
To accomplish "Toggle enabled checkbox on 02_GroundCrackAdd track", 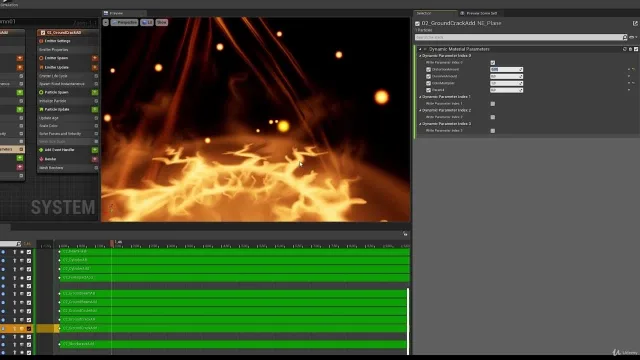I will pos(29,328).
